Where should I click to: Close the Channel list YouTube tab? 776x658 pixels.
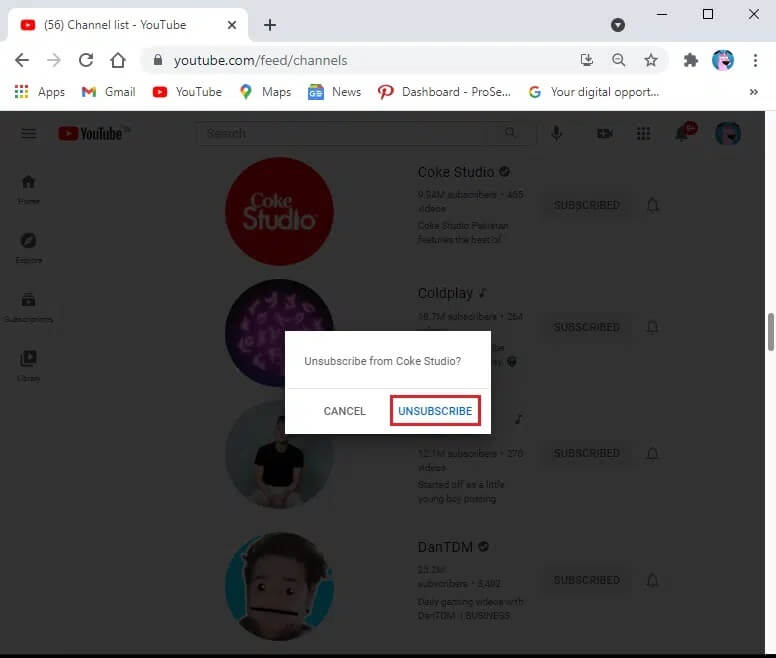232,25
